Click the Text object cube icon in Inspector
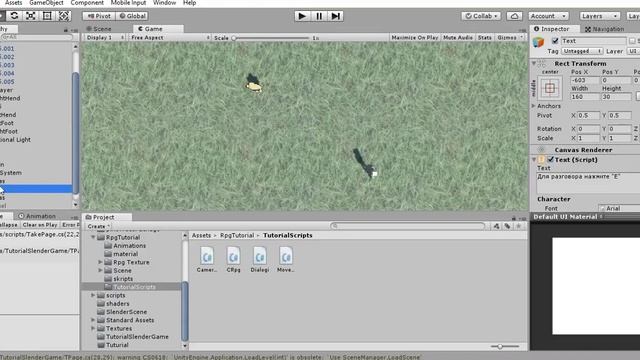Screen dimensions: 640x360 point(538,42)
